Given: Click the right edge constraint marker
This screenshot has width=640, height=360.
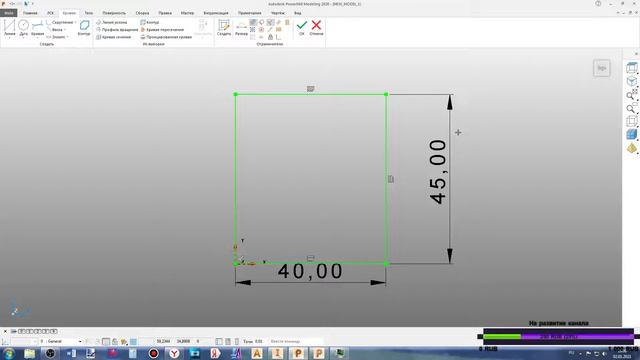Looking at the screenshot, I should pyautogui.click(x=391, y=179).
